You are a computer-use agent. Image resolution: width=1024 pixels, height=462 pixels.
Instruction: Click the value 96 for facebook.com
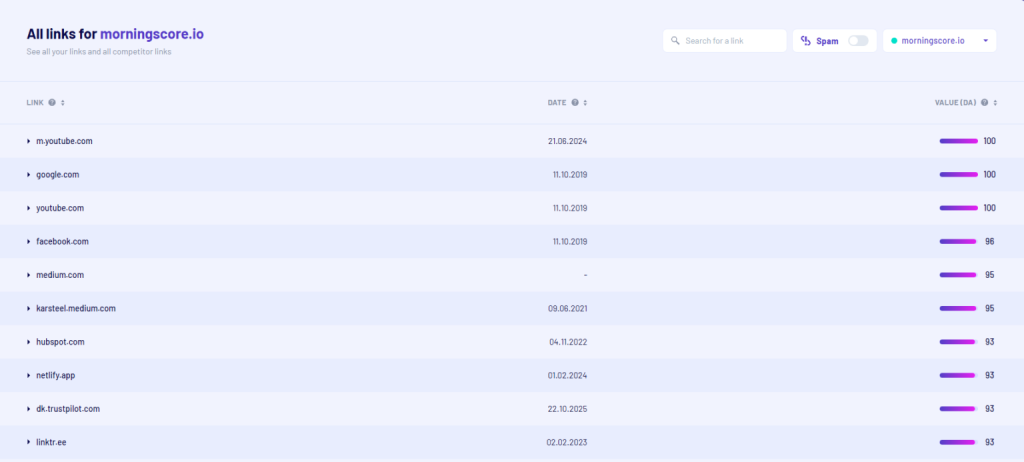pyautogui.click(x=989, y=242)
